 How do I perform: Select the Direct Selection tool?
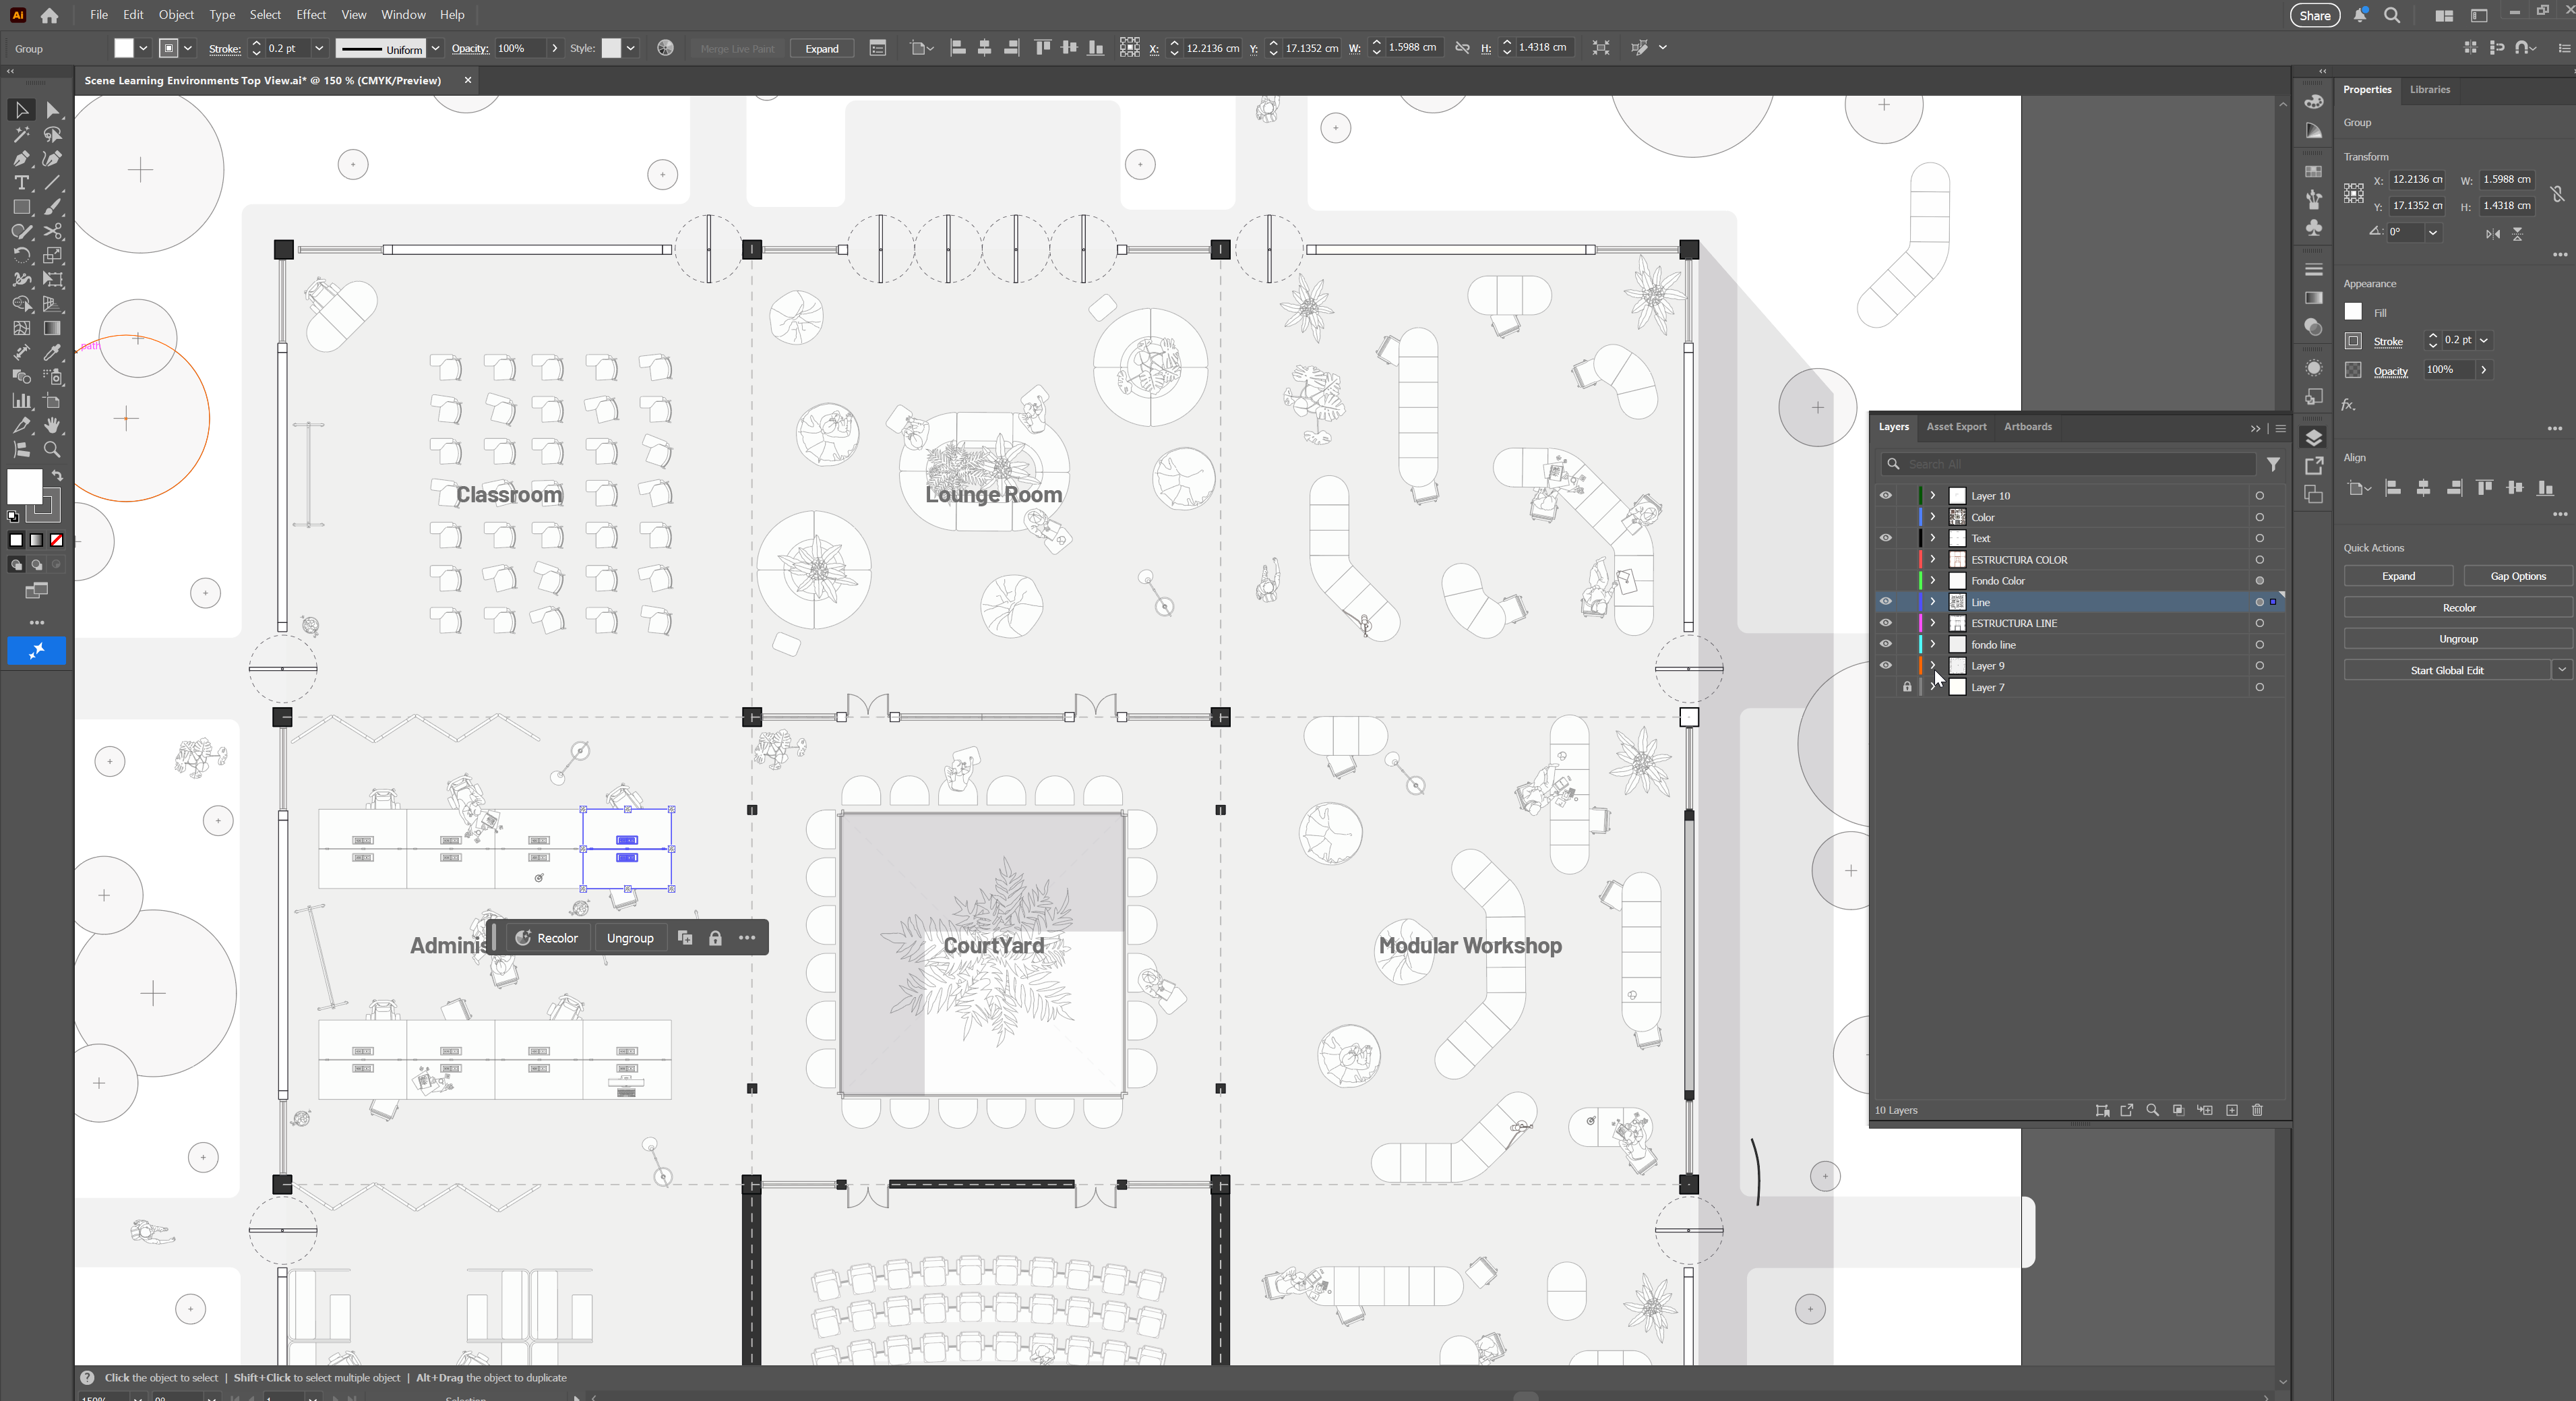[x=53, y=110]
